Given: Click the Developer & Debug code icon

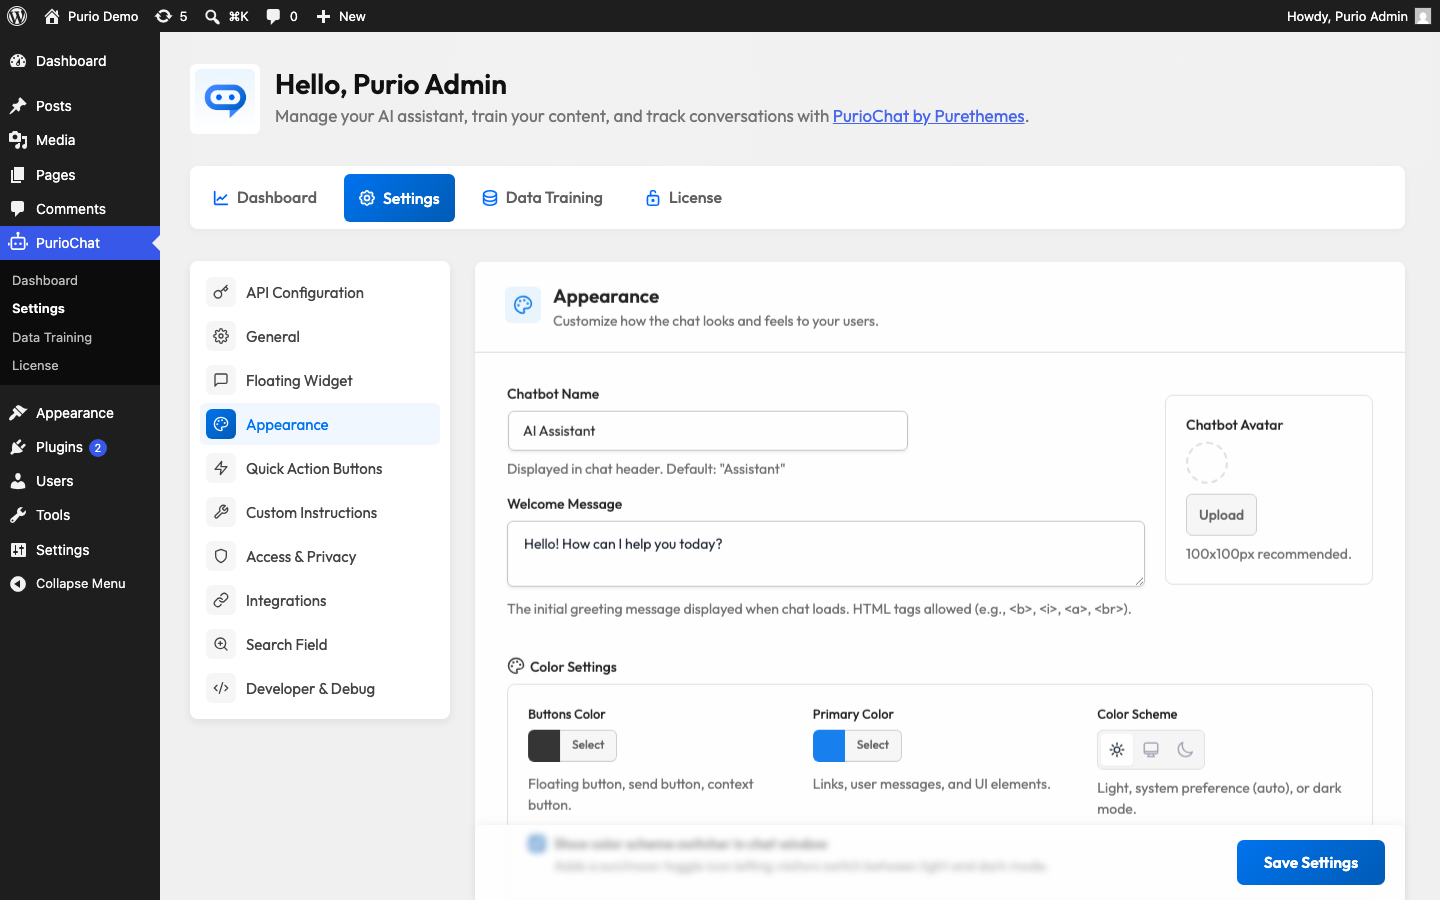Looking at the screenshot, I should [221, 688].
